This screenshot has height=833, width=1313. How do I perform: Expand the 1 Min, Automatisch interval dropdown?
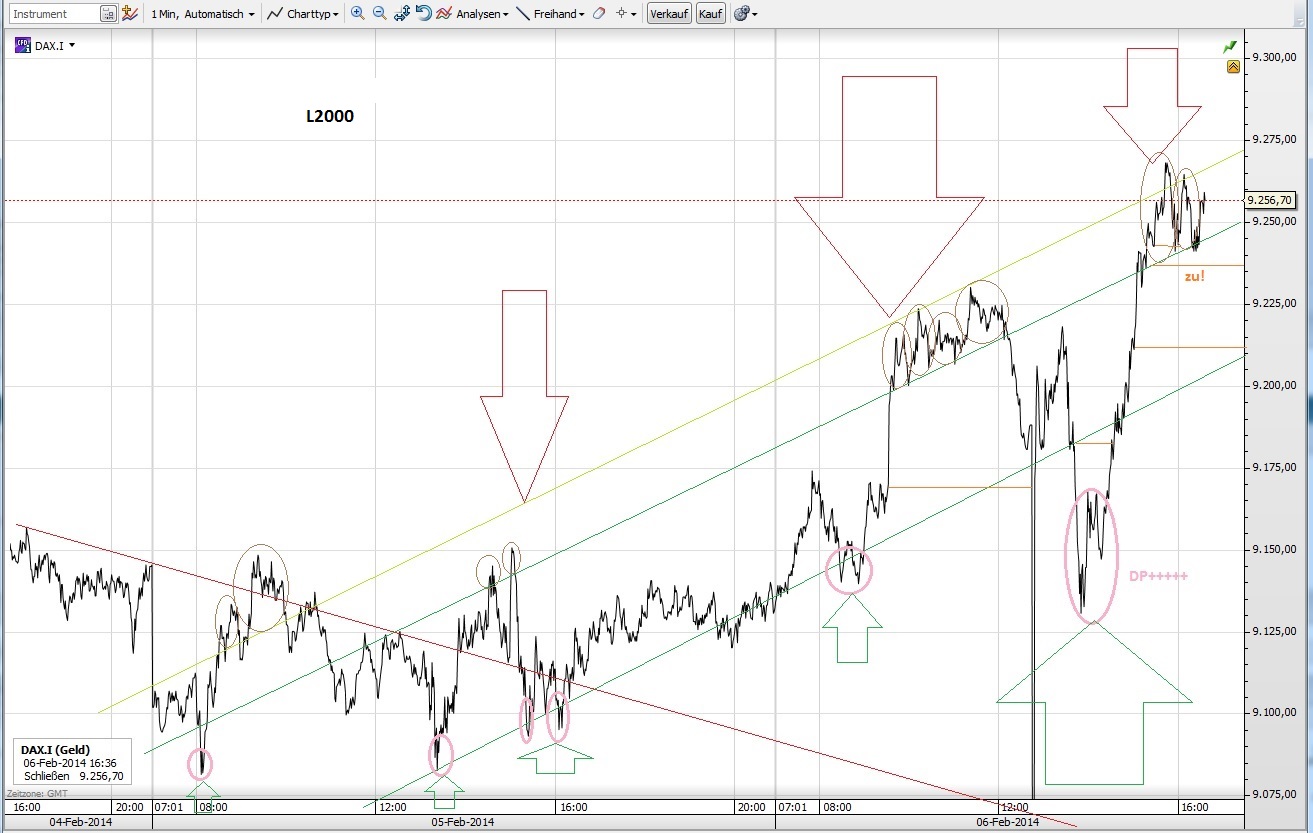(200, 13)
